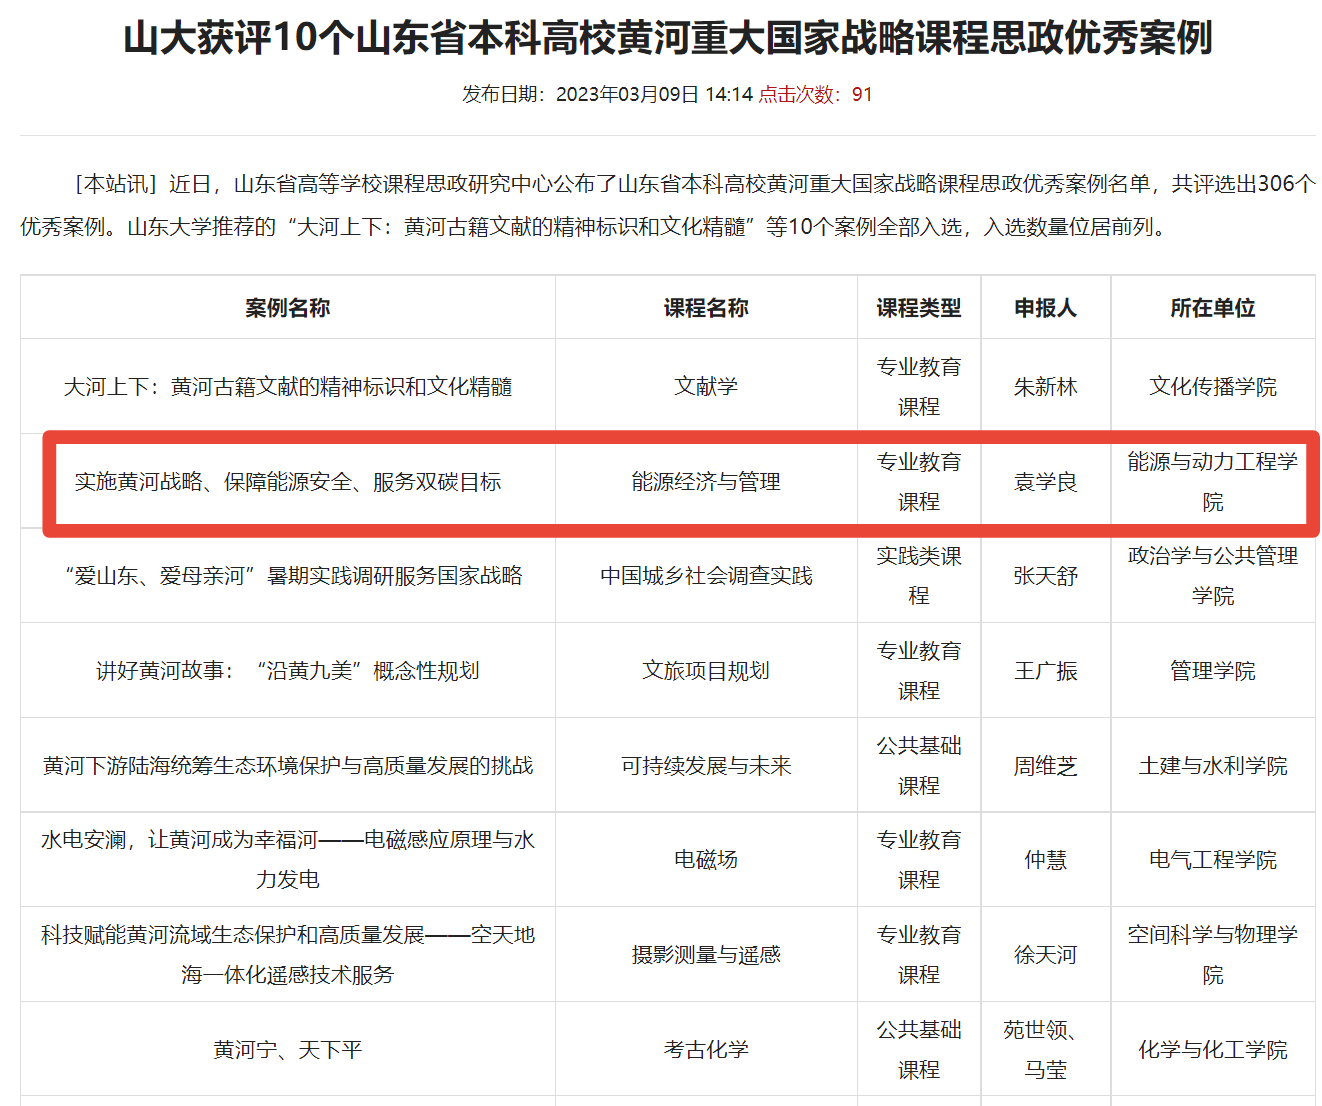Click course type 专业教育课程 in 朱新林 row
The height and width of the screenshot is (1106, 1322).
click(919, 387)
